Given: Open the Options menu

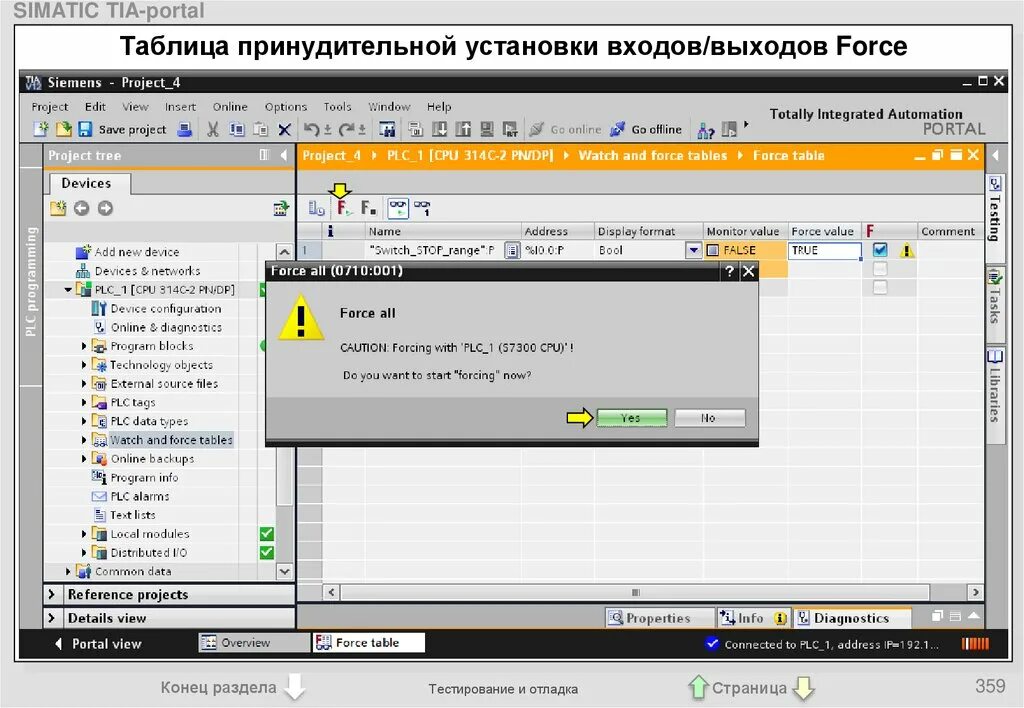Looking at the screenshot, I should [x=285, y=106].
